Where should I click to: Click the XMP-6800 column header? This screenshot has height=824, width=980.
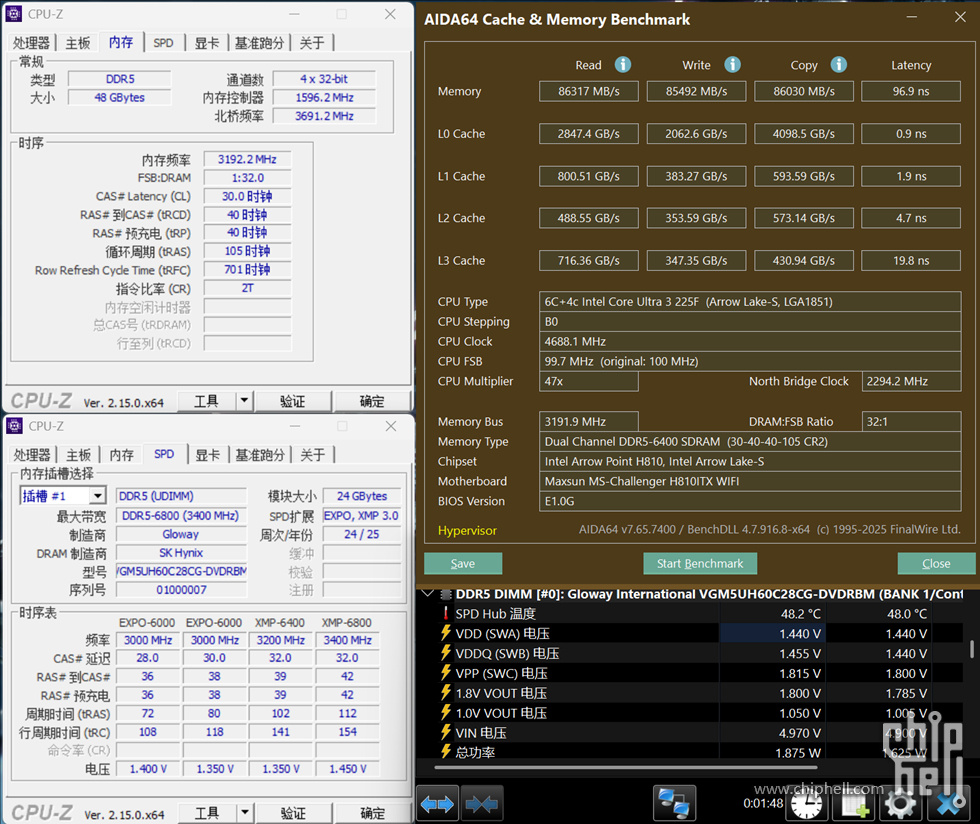point(347,623)
